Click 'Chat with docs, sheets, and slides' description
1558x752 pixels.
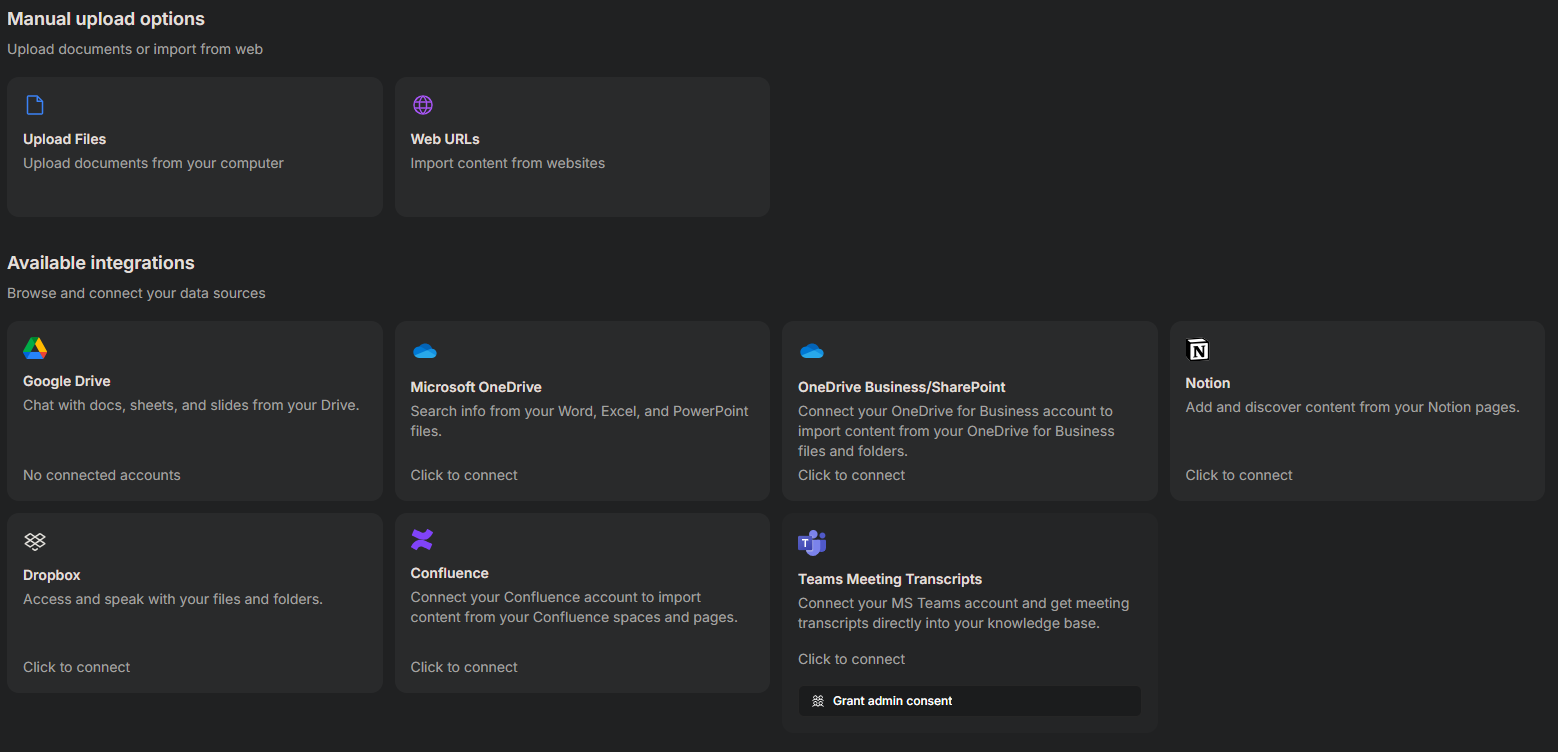[191, 405]
